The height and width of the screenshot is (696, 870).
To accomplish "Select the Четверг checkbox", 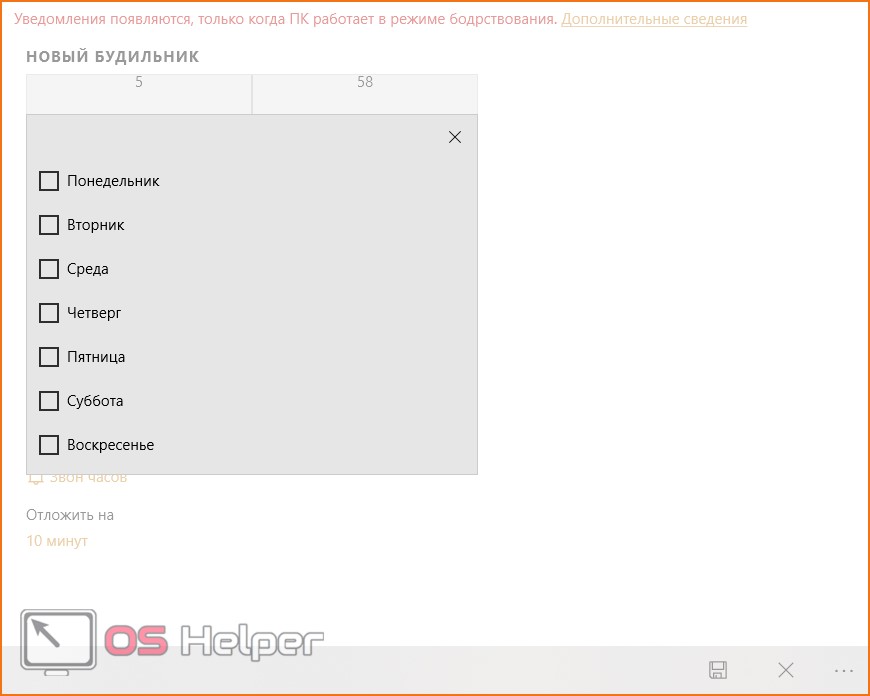I will point(49,313).
